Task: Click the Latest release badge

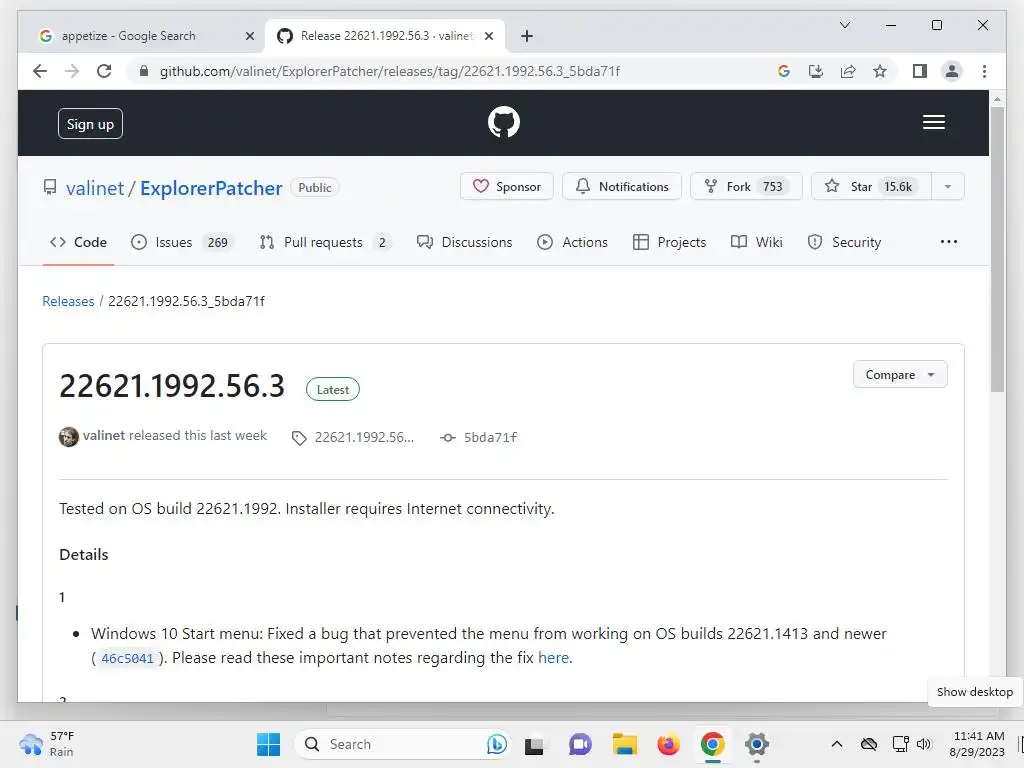Action: pyautogui.click(x=332, y=389)
